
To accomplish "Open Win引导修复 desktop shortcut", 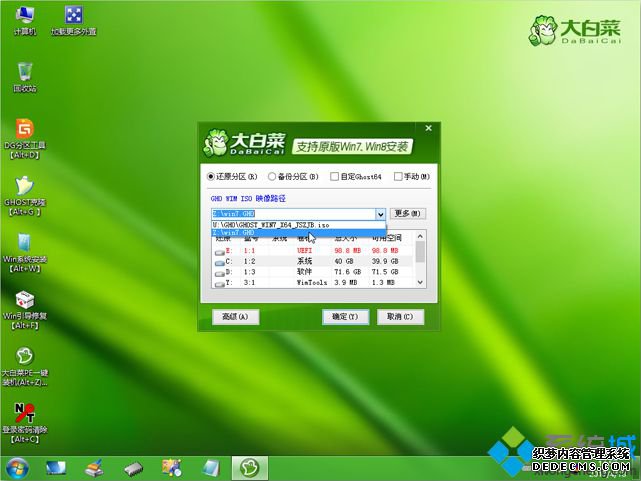I will [25, 310].
